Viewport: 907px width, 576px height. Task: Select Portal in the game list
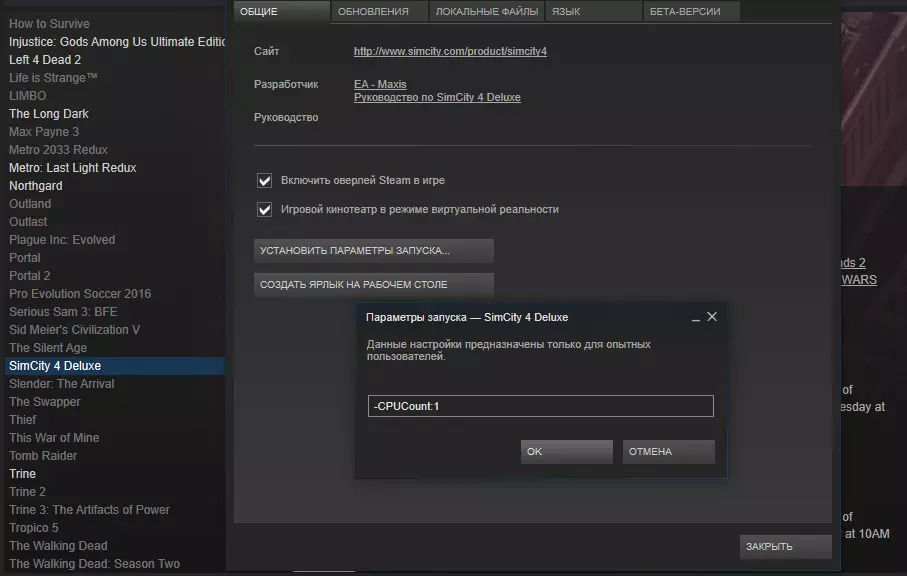coord(24,257)
